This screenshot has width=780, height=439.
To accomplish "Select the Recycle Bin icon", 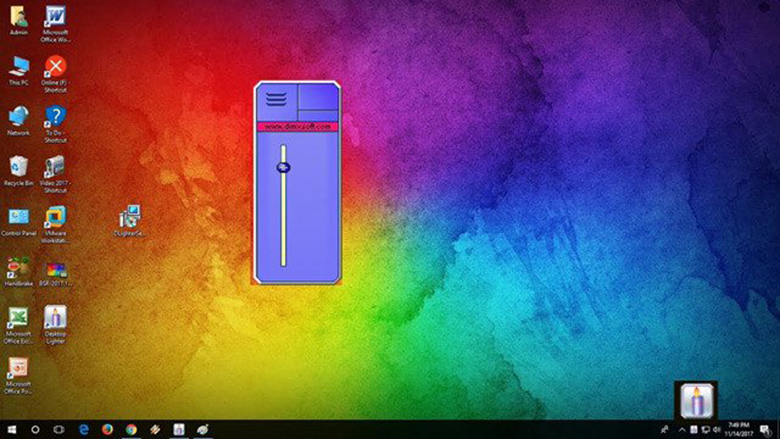I will point(18,171).
